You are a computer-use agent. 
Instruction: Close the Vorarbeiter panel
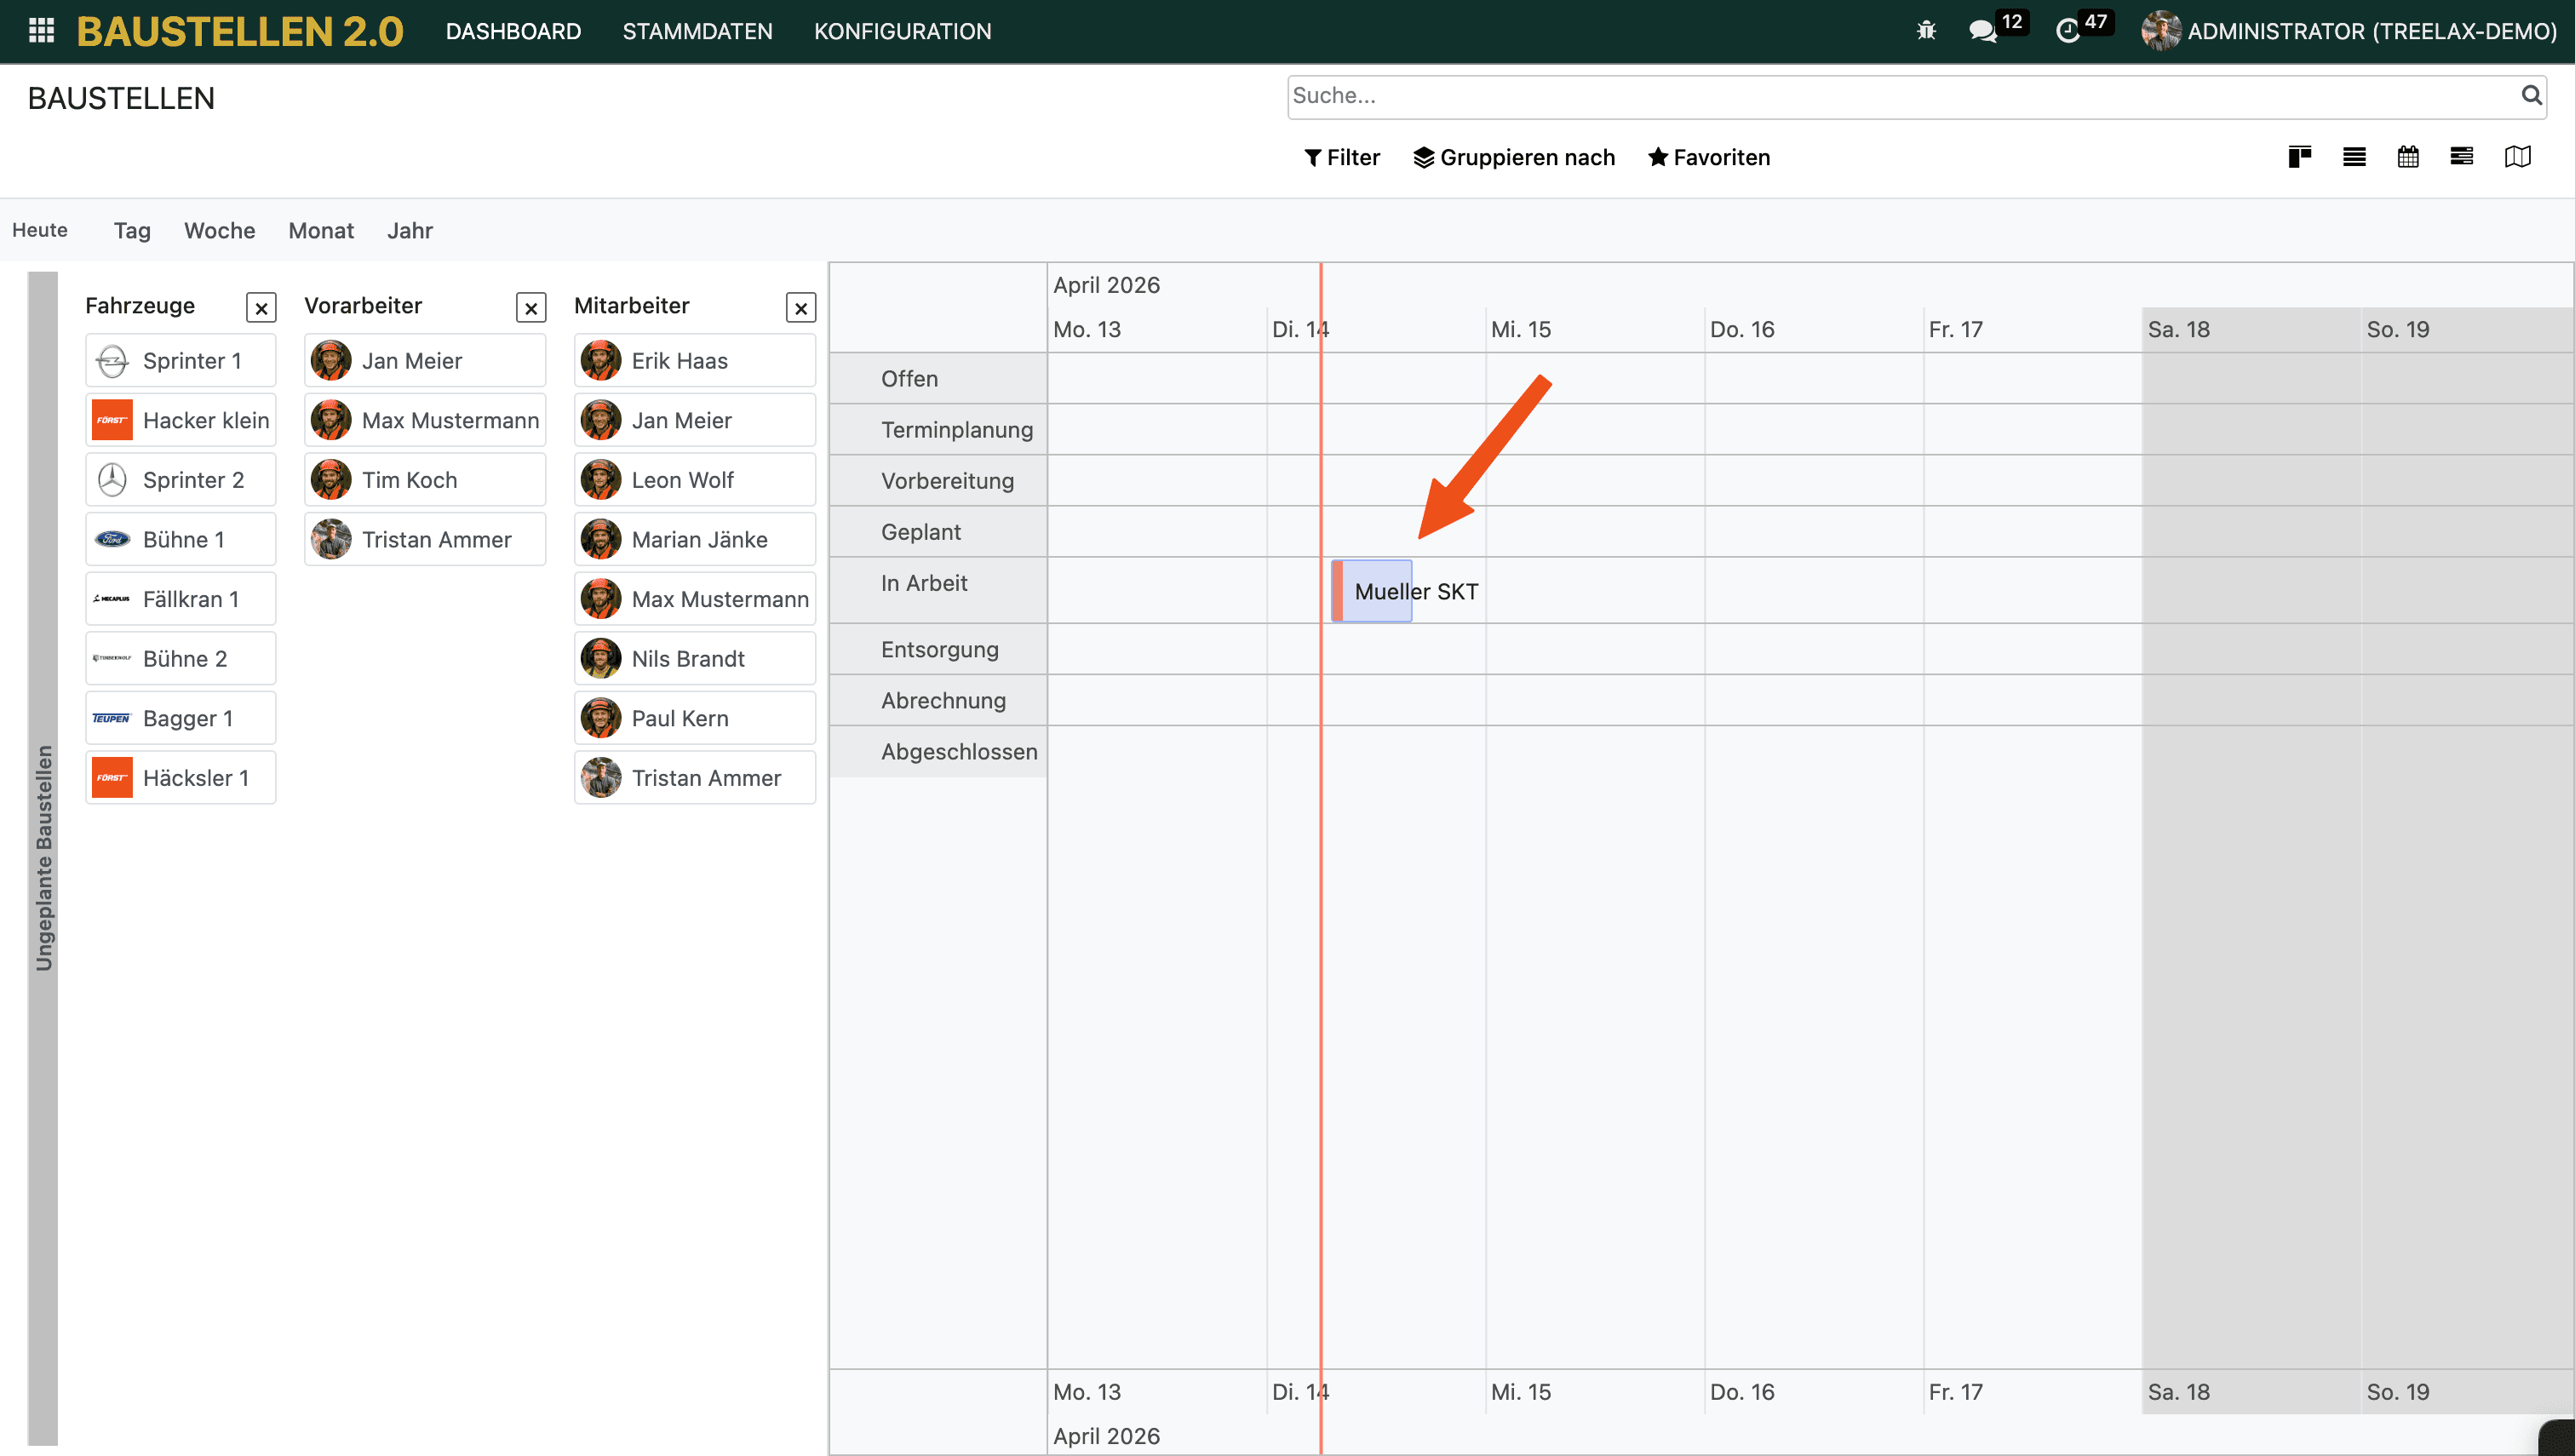point(531,308)
